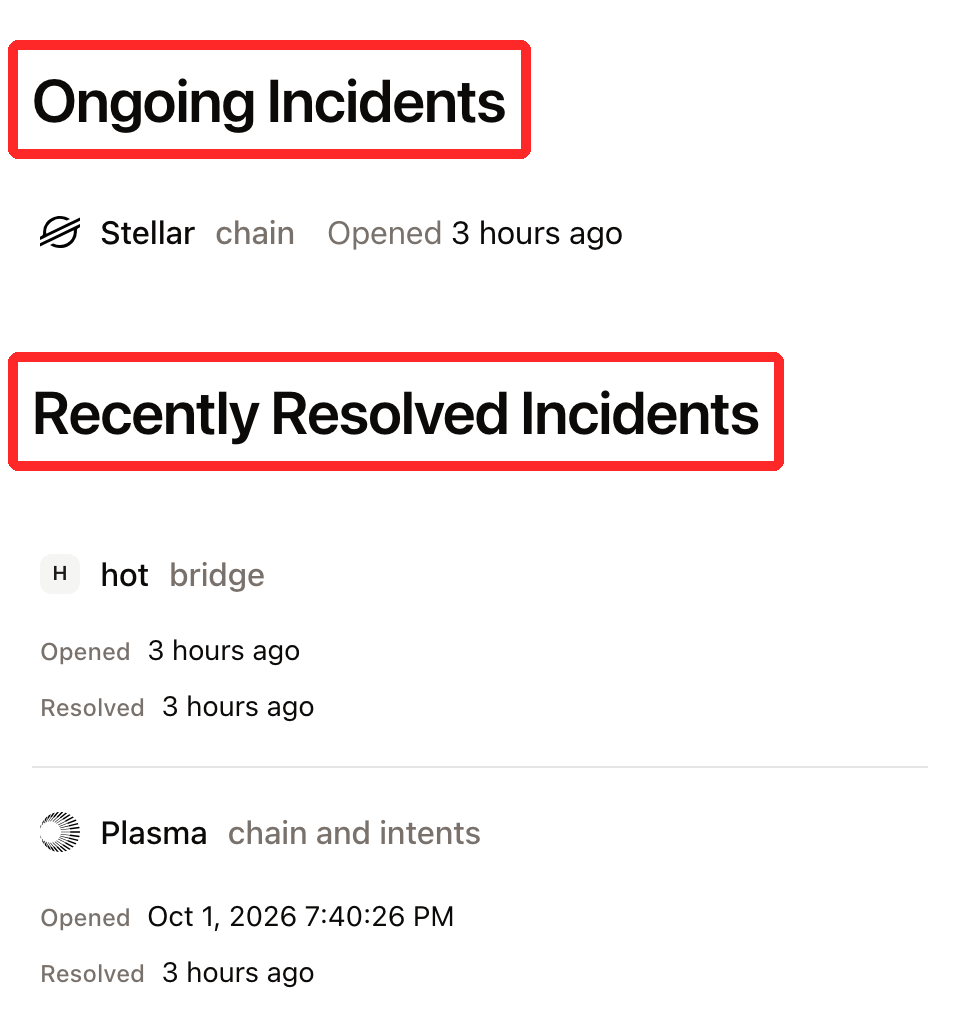The height and width of the screenshot is (1030, 960).
Task: Click Plasma's Resolved '3 hours ago' time
Action: [x=239, y=972]
